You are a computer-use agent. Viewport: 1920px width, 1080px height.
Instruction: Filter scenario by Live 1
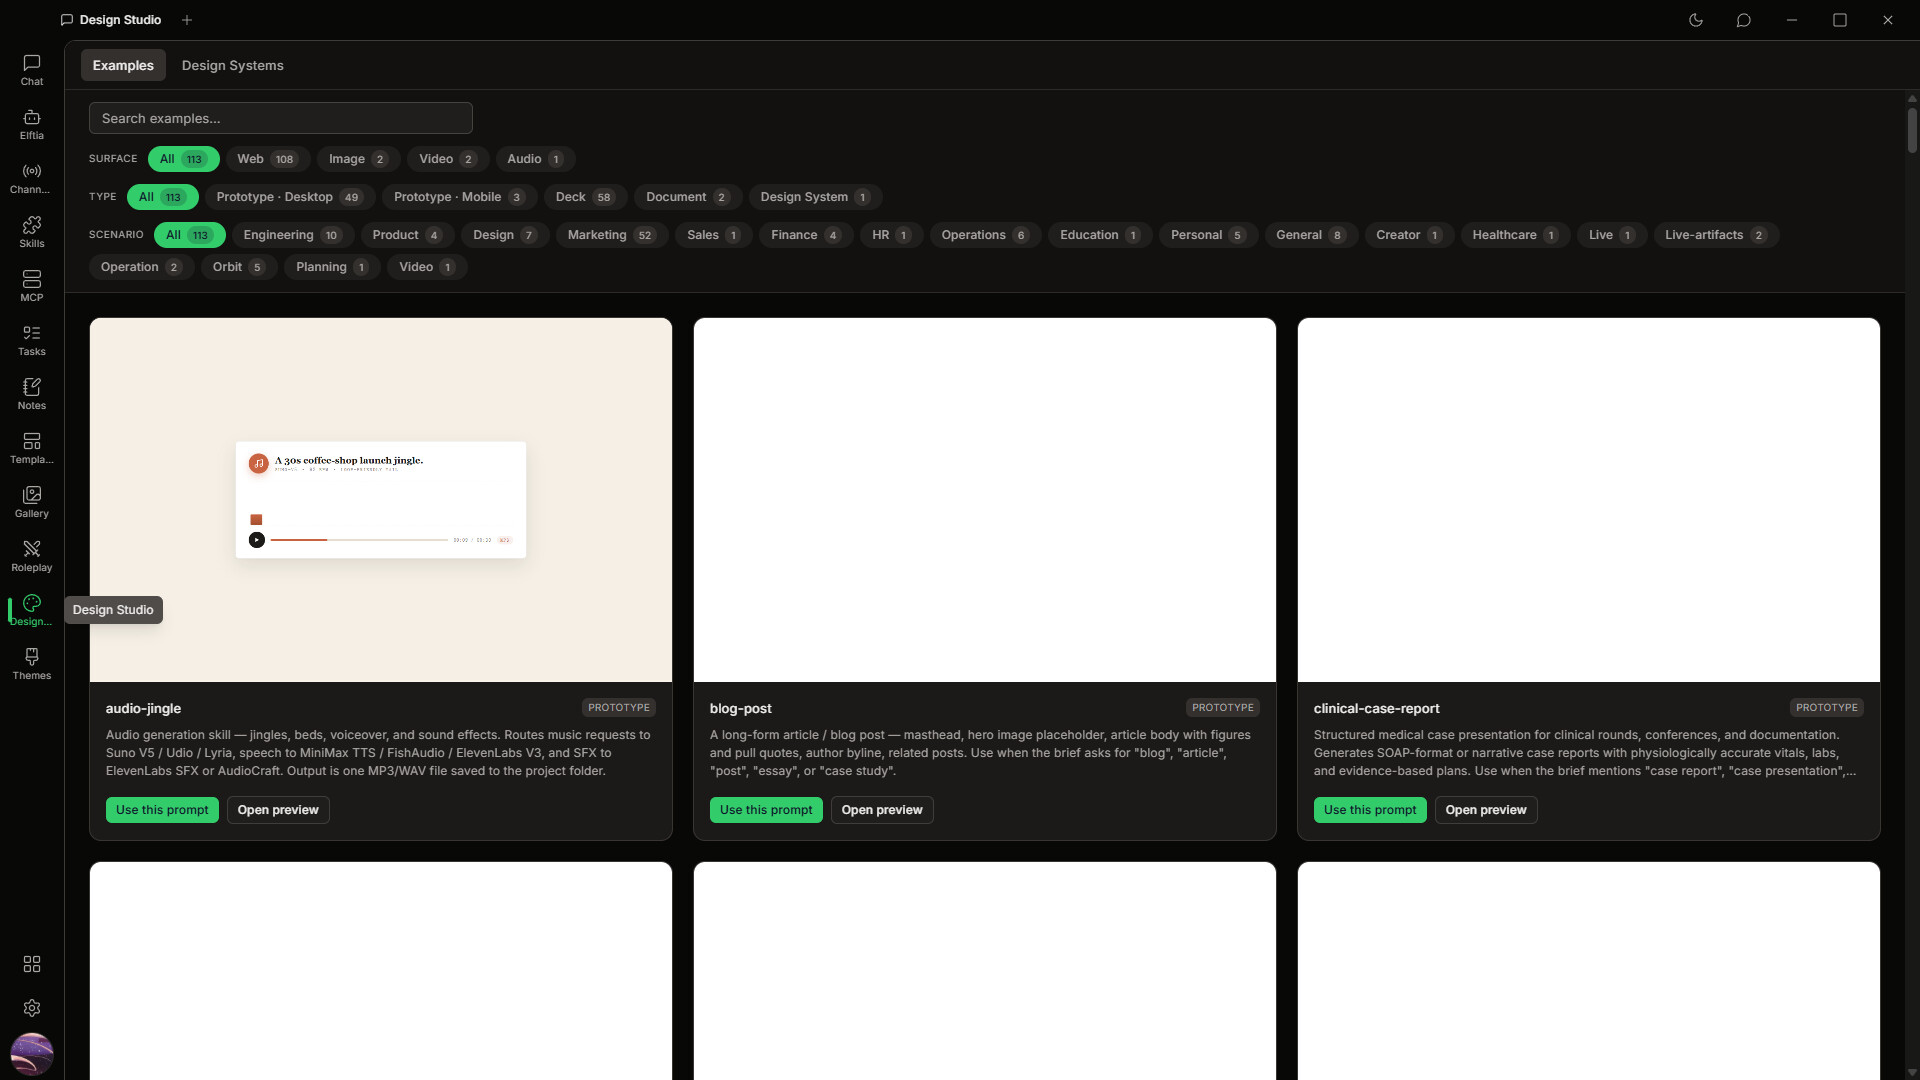(x=1612, y=235)
